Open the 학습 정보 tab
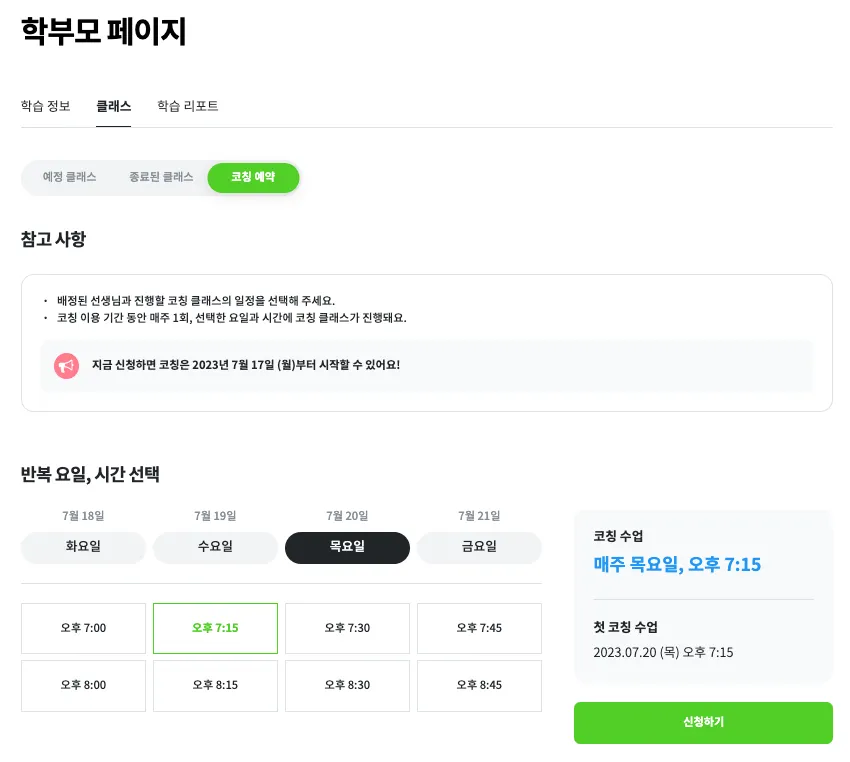 [46, 106]
